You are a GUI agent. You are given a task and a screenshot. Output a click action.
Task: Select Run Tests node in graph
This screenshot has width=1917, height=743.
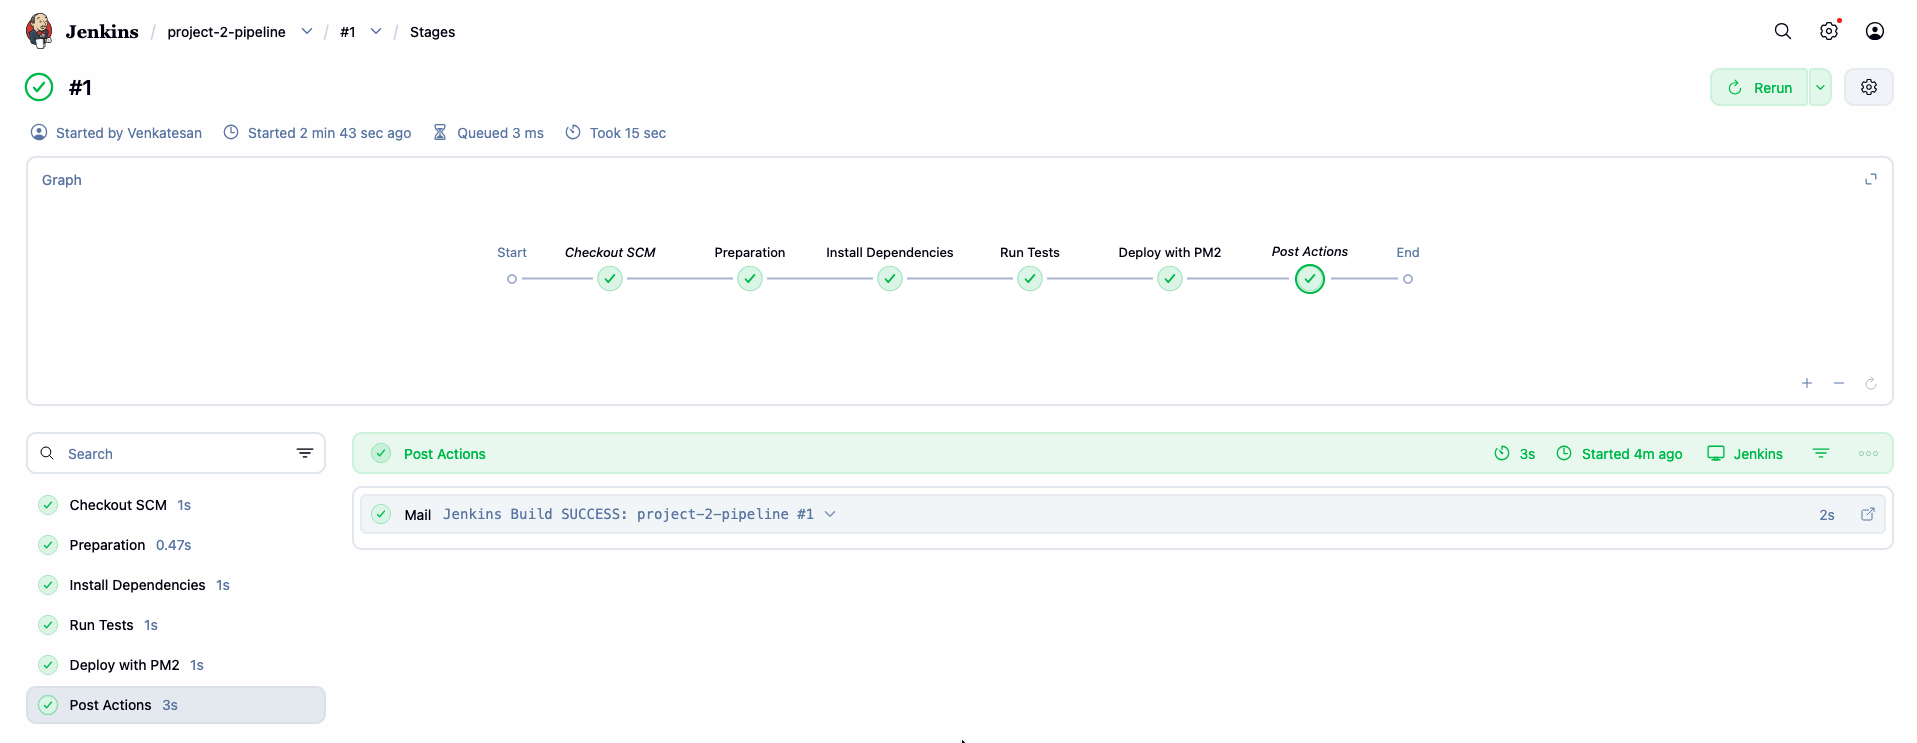click(x=1030, y=279)
